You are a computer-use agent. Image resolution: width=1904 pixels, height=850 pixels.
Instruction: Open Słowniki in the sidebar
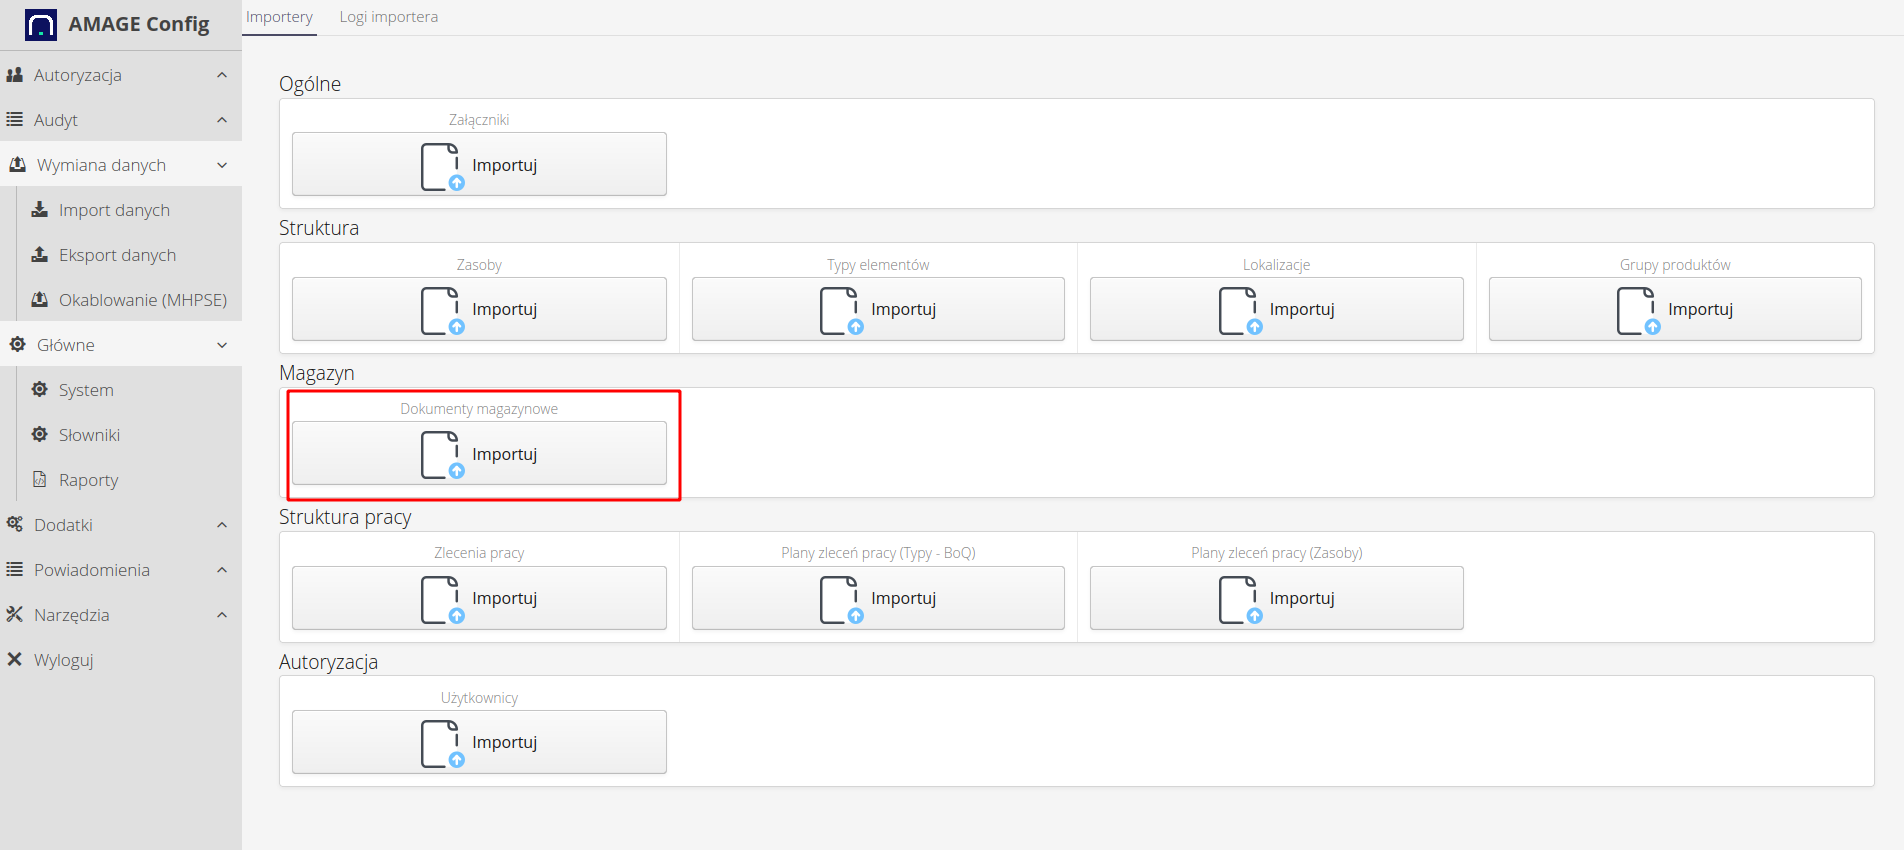(x=89, y=435)
